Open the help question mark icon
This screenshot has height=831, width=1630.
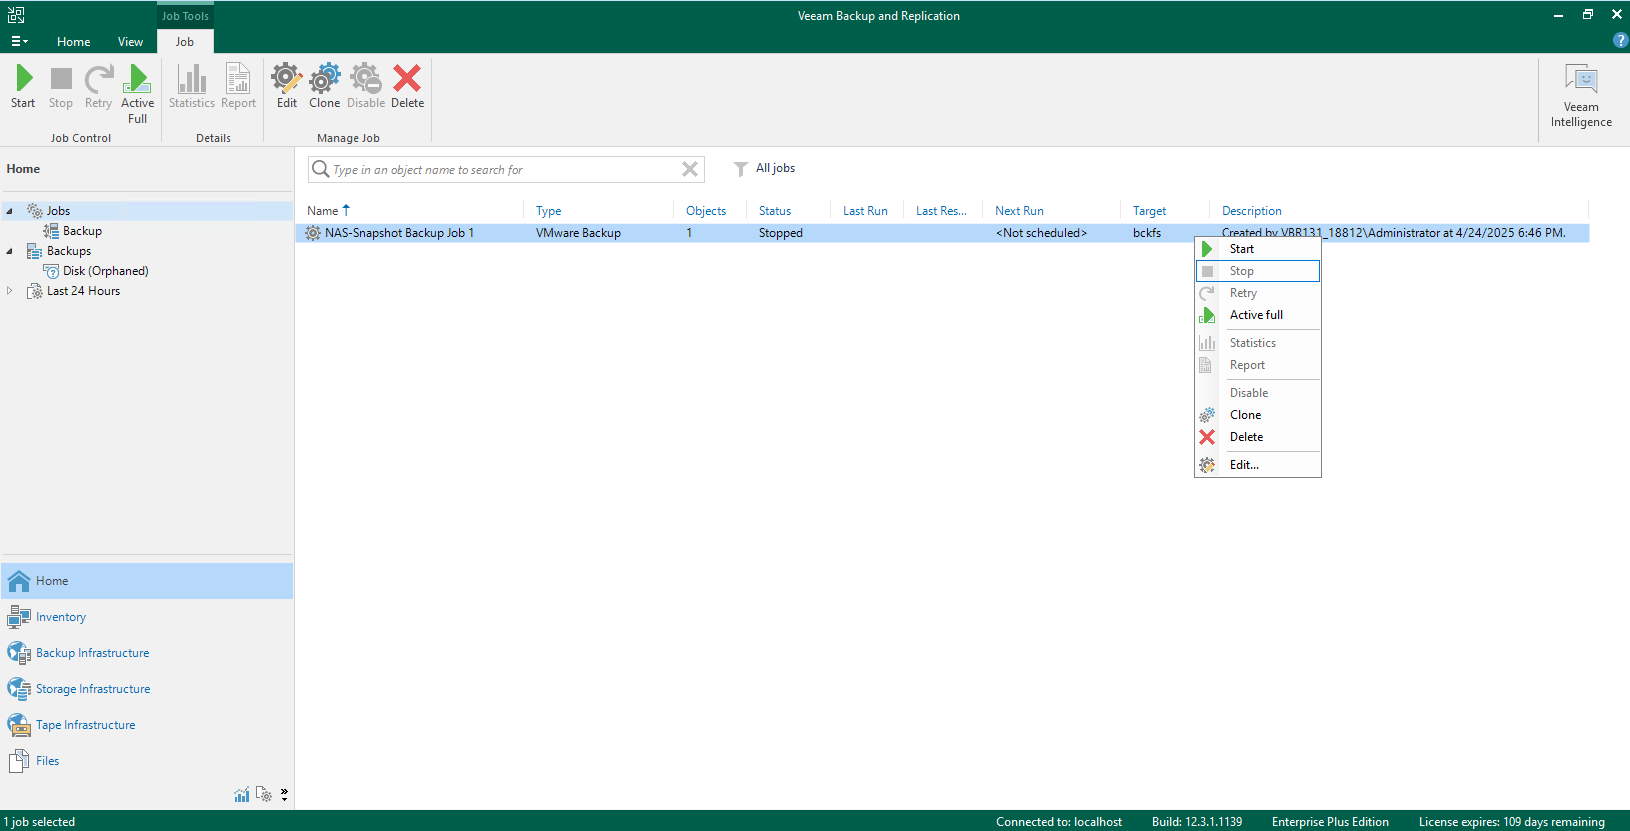(x=1620, y=41)
